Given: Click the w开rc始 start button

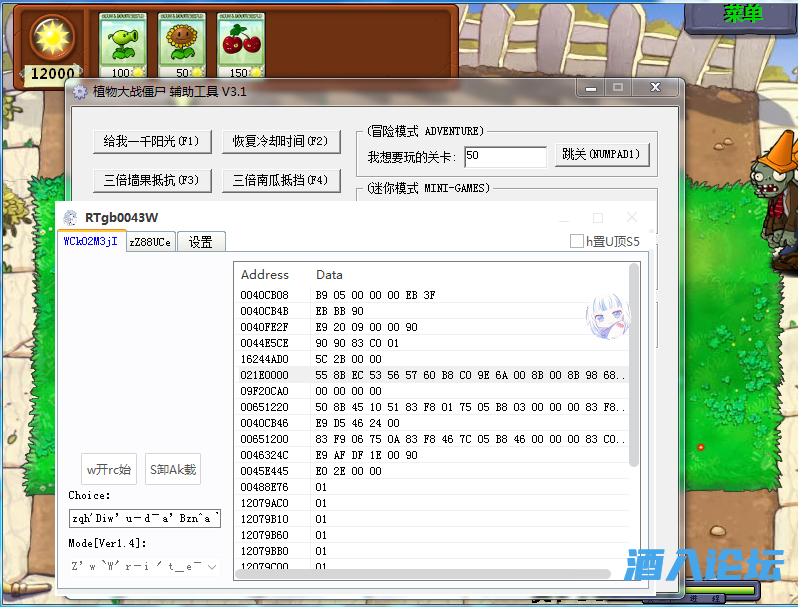Looking at the screenshot, I should (109, 469).
